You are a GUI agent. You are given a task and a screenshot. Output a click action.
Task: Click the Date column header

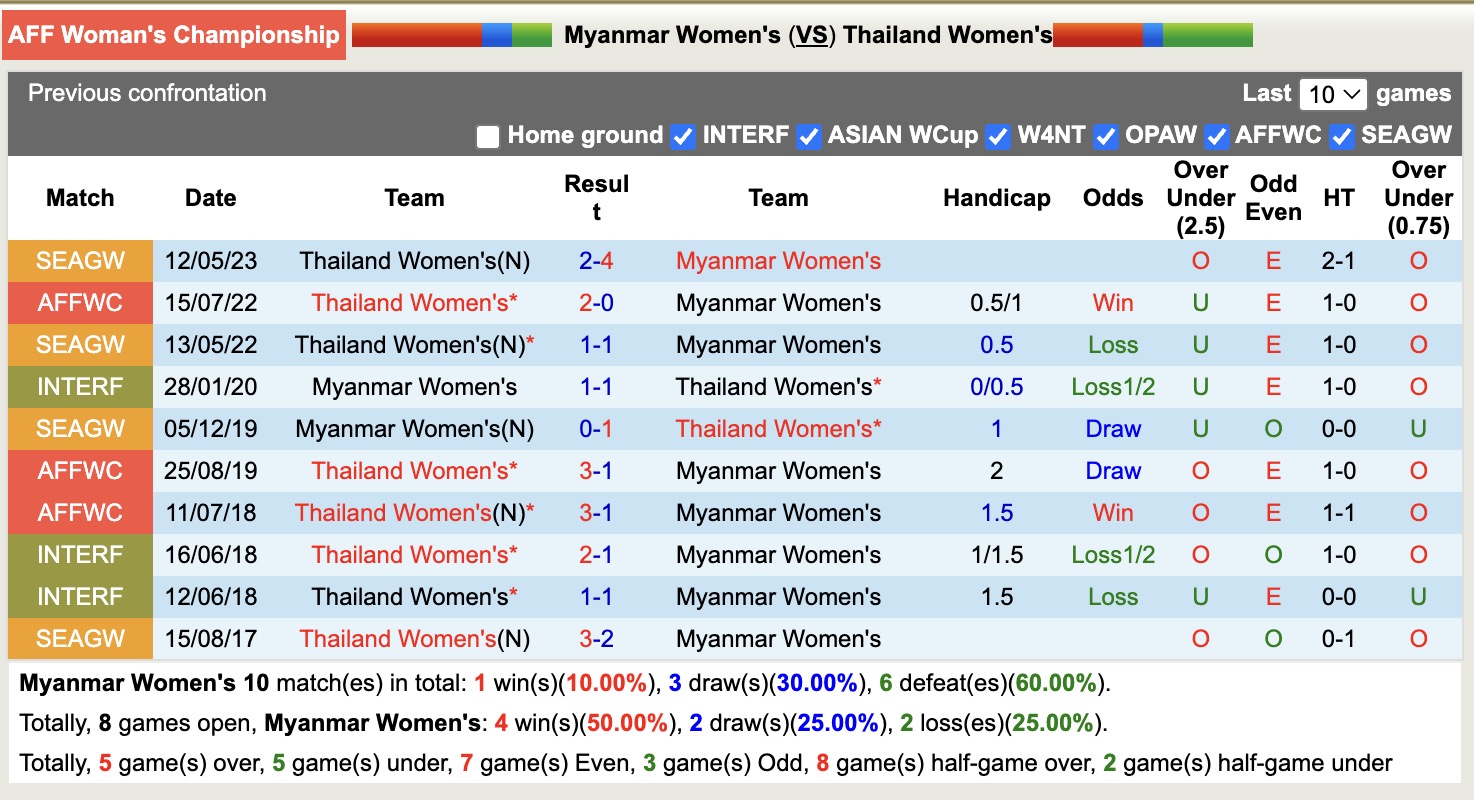click(x=210, y=198)
